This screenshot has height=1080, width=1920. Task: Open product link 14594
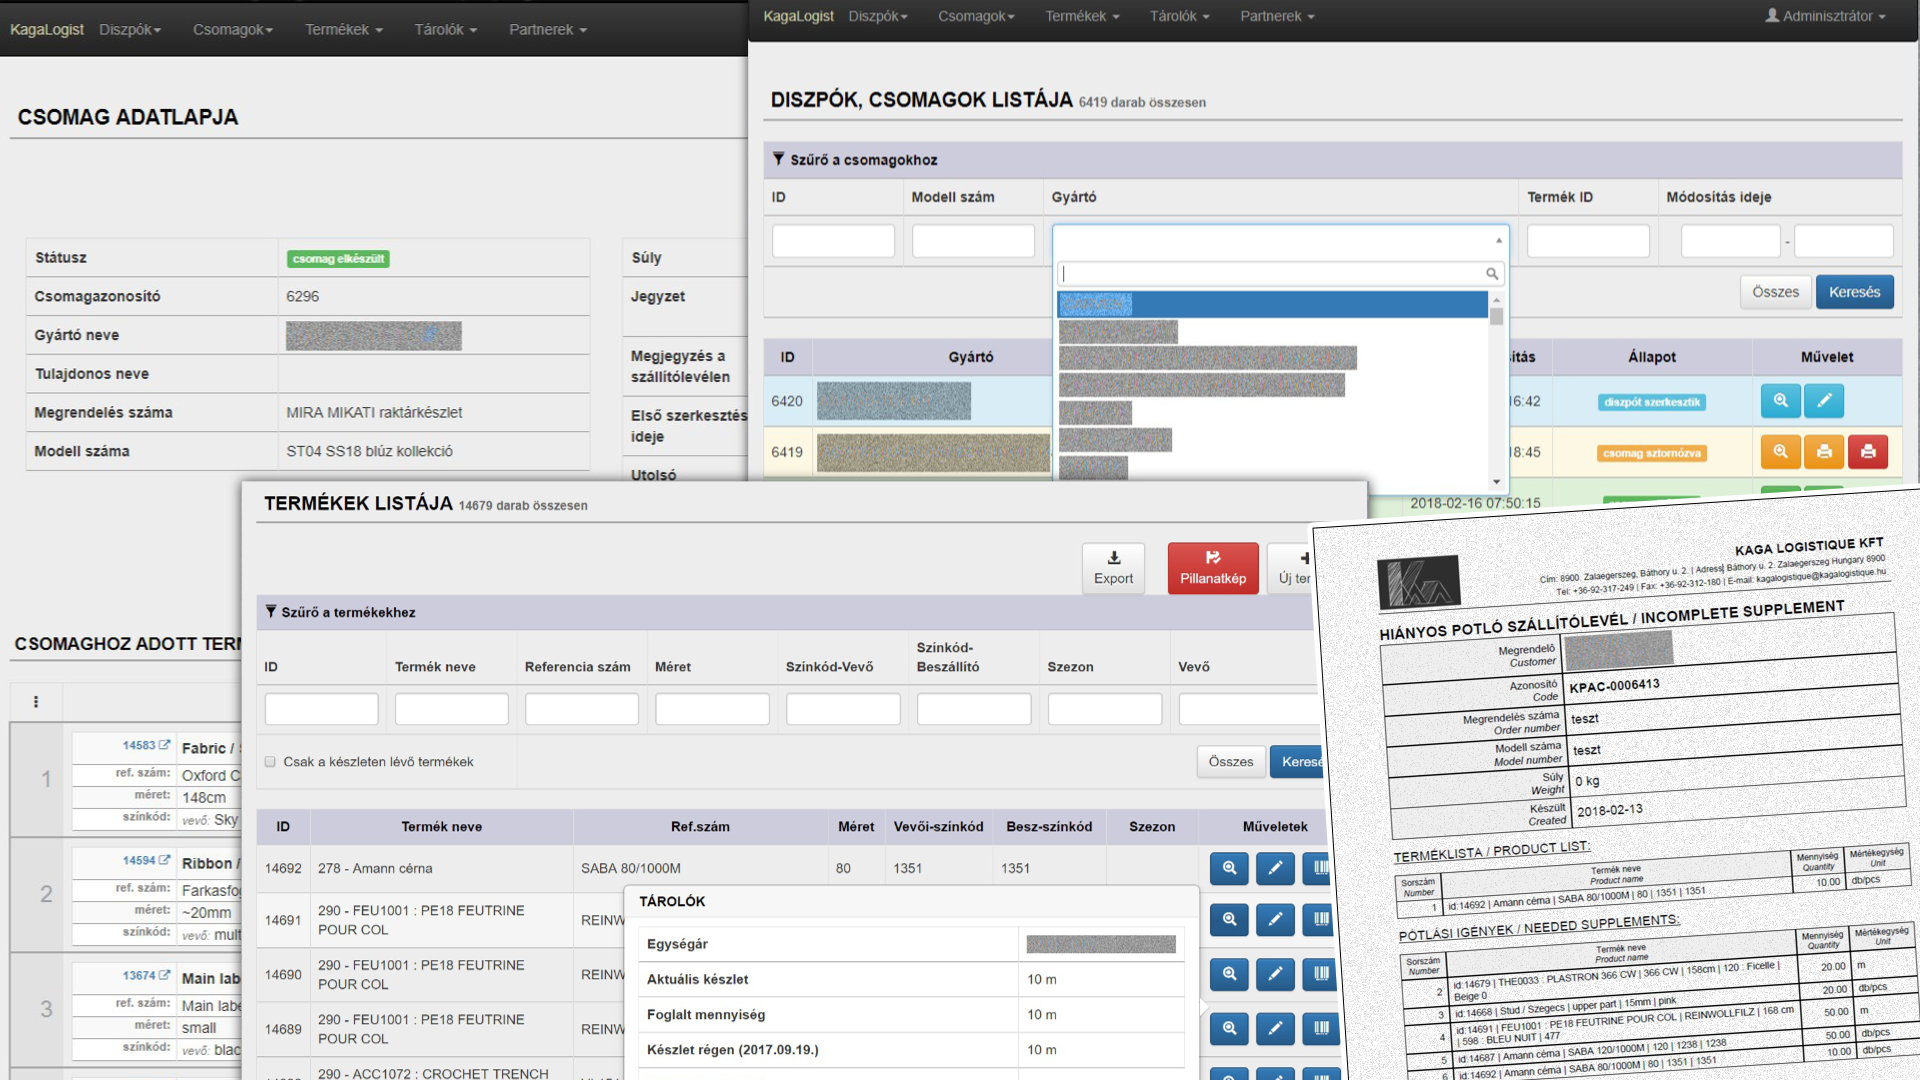point(146,860)
